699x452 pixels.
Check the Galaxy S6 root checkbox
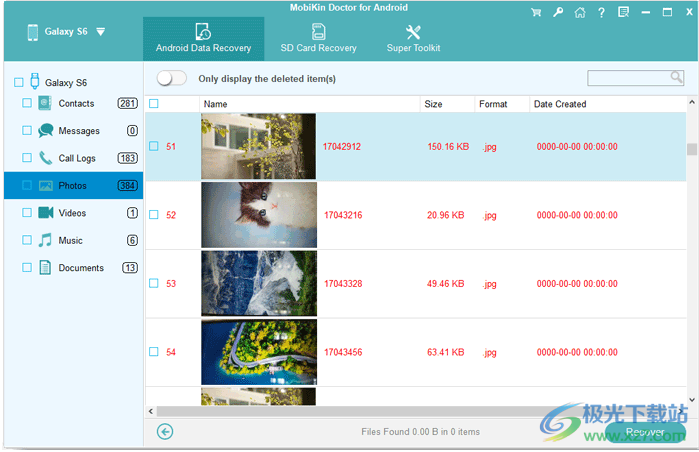coord(19,82)
